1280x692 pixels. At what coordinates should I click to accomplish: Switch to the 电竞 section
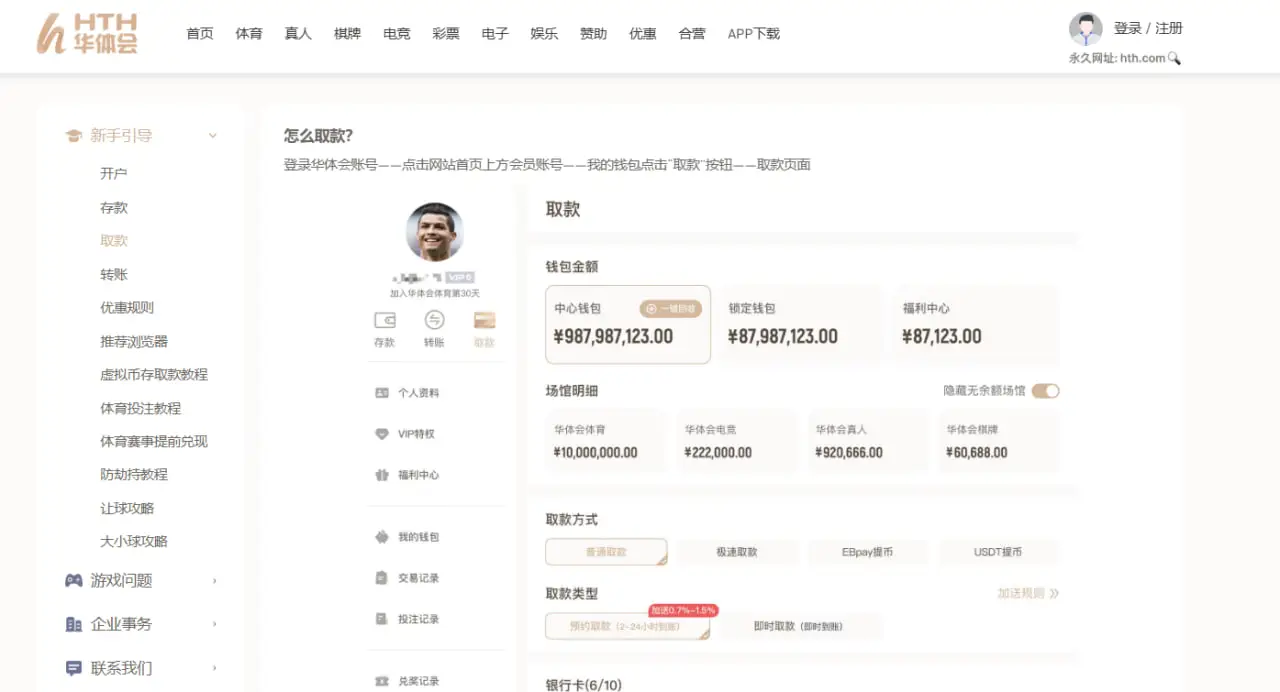pyautogui.click(x=396, y=33)
